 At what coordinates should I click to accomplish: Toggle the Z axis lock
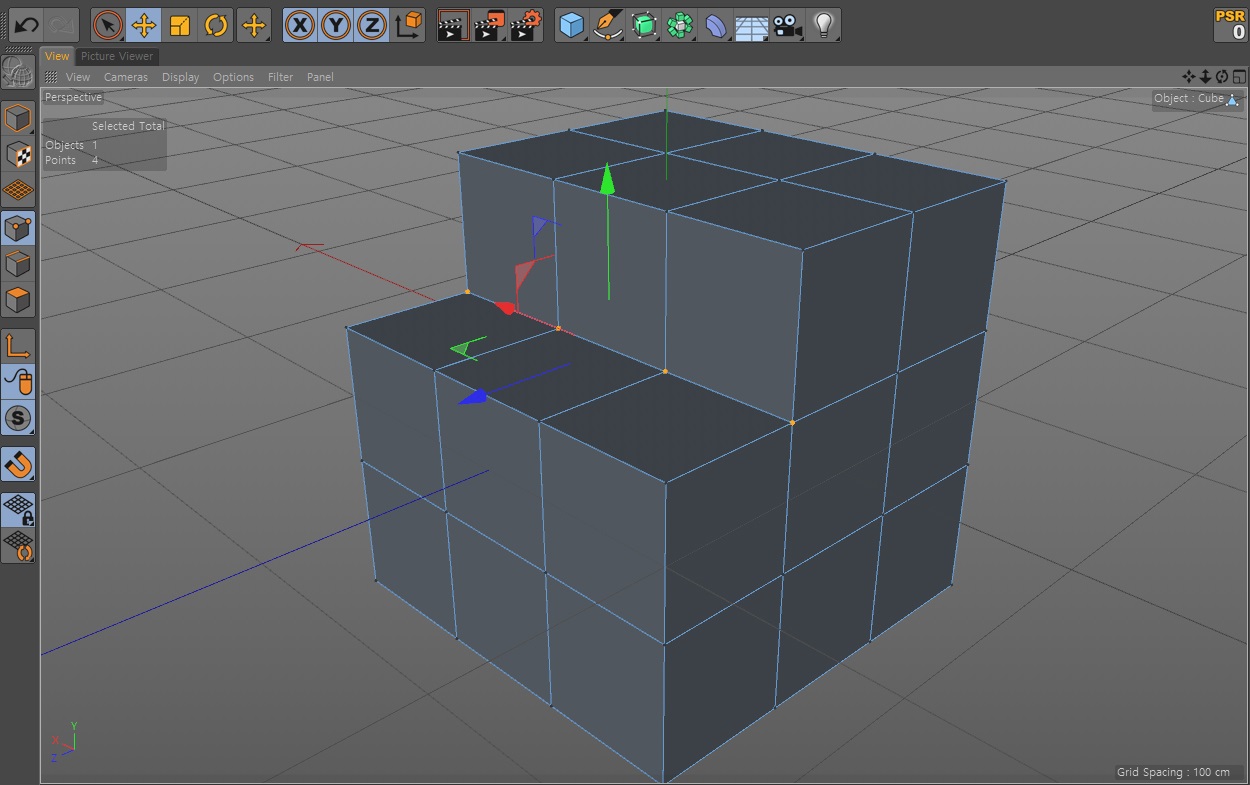pyautogui.click(x=371, y=25)
